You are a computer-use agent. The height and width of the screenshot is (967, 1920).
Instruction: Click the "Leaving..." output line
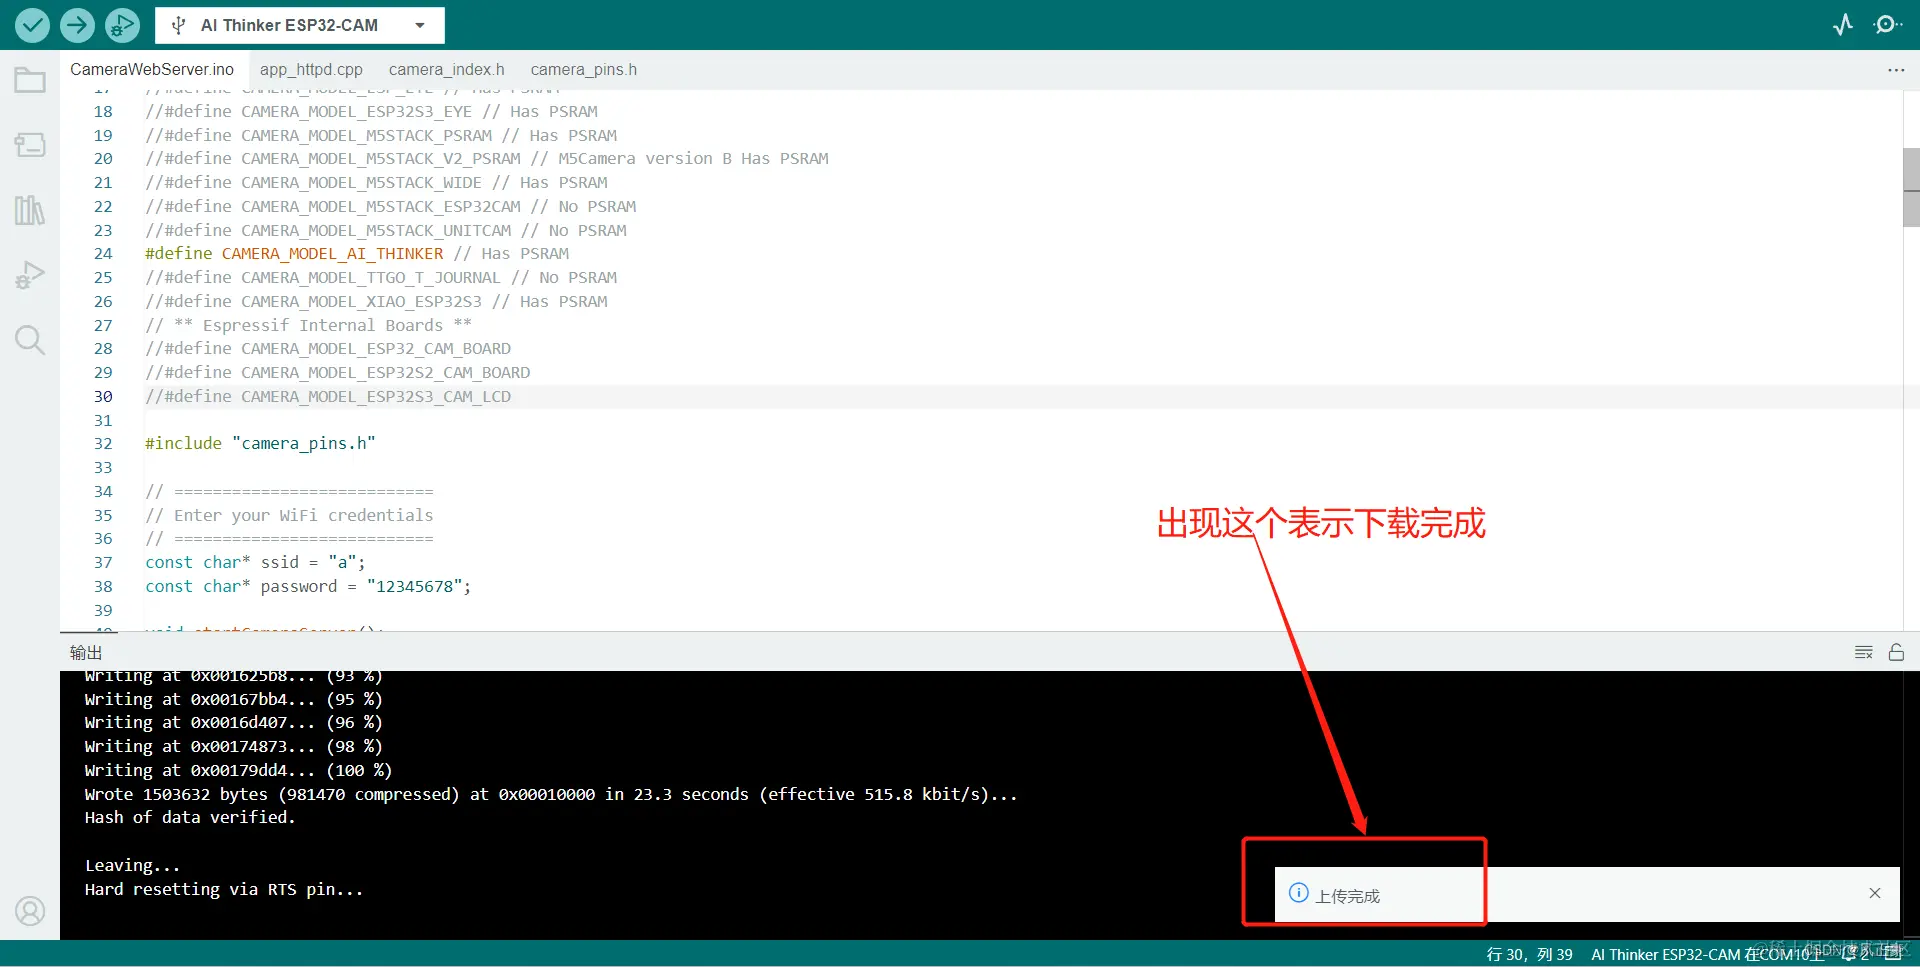click(132, 865)
